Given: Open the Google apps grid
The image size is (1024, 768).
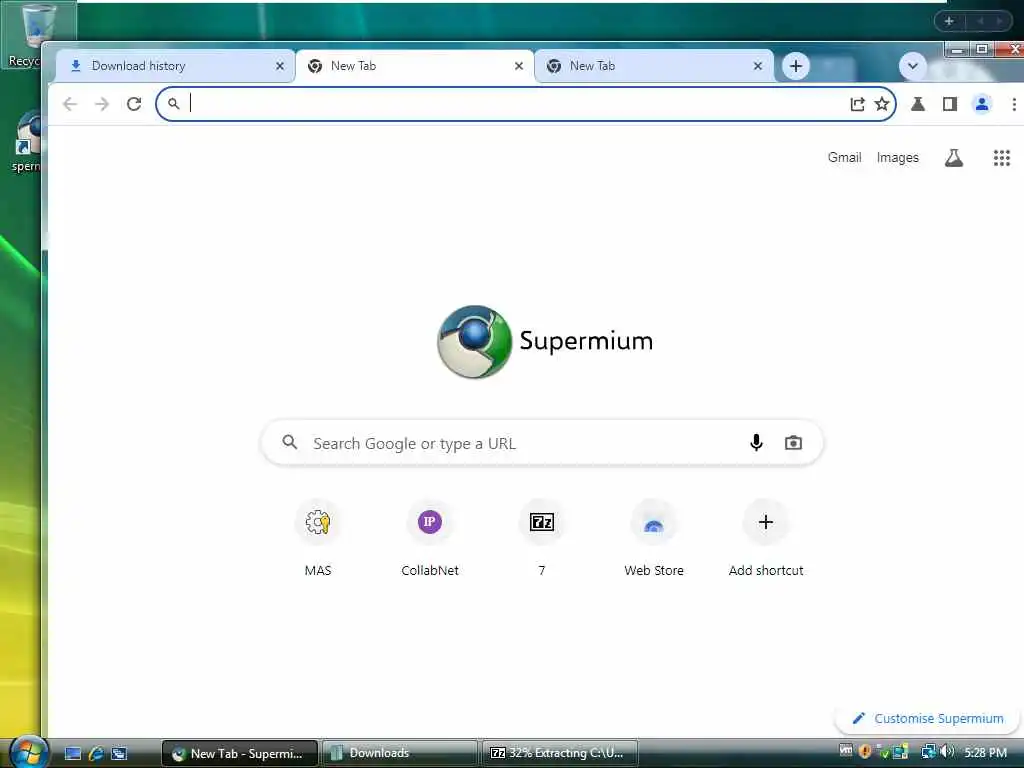Looking at the screenshot, I should [1002, 157].
